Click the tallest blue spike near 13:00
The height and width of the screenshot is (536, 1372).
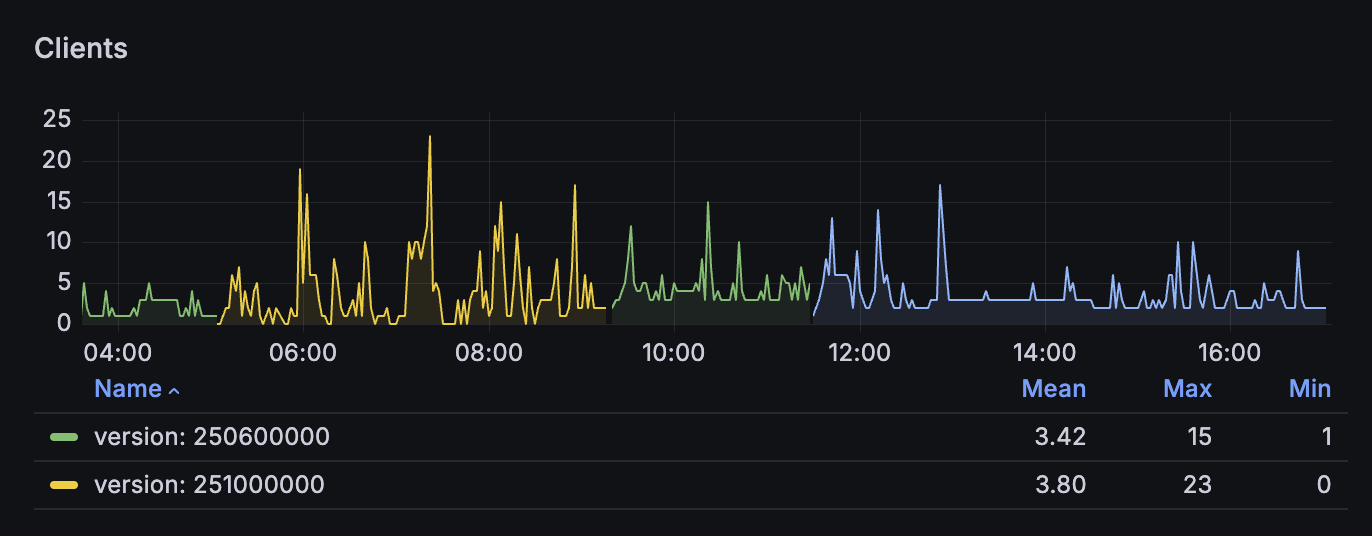(x=940, y=186)
